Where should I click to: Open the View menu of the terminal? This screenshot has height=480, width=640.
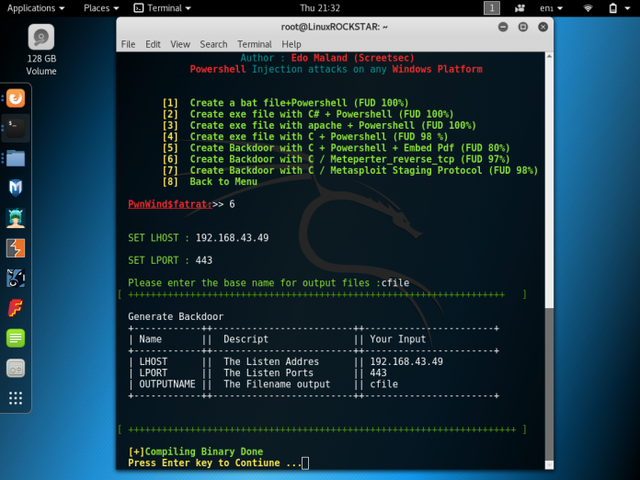coord(180,44)
